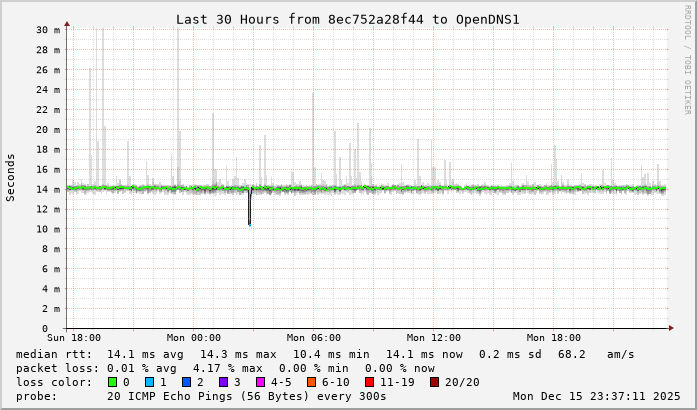
Task: Click the Seconds vertical axis label
Action: click(x=11, y=177)
